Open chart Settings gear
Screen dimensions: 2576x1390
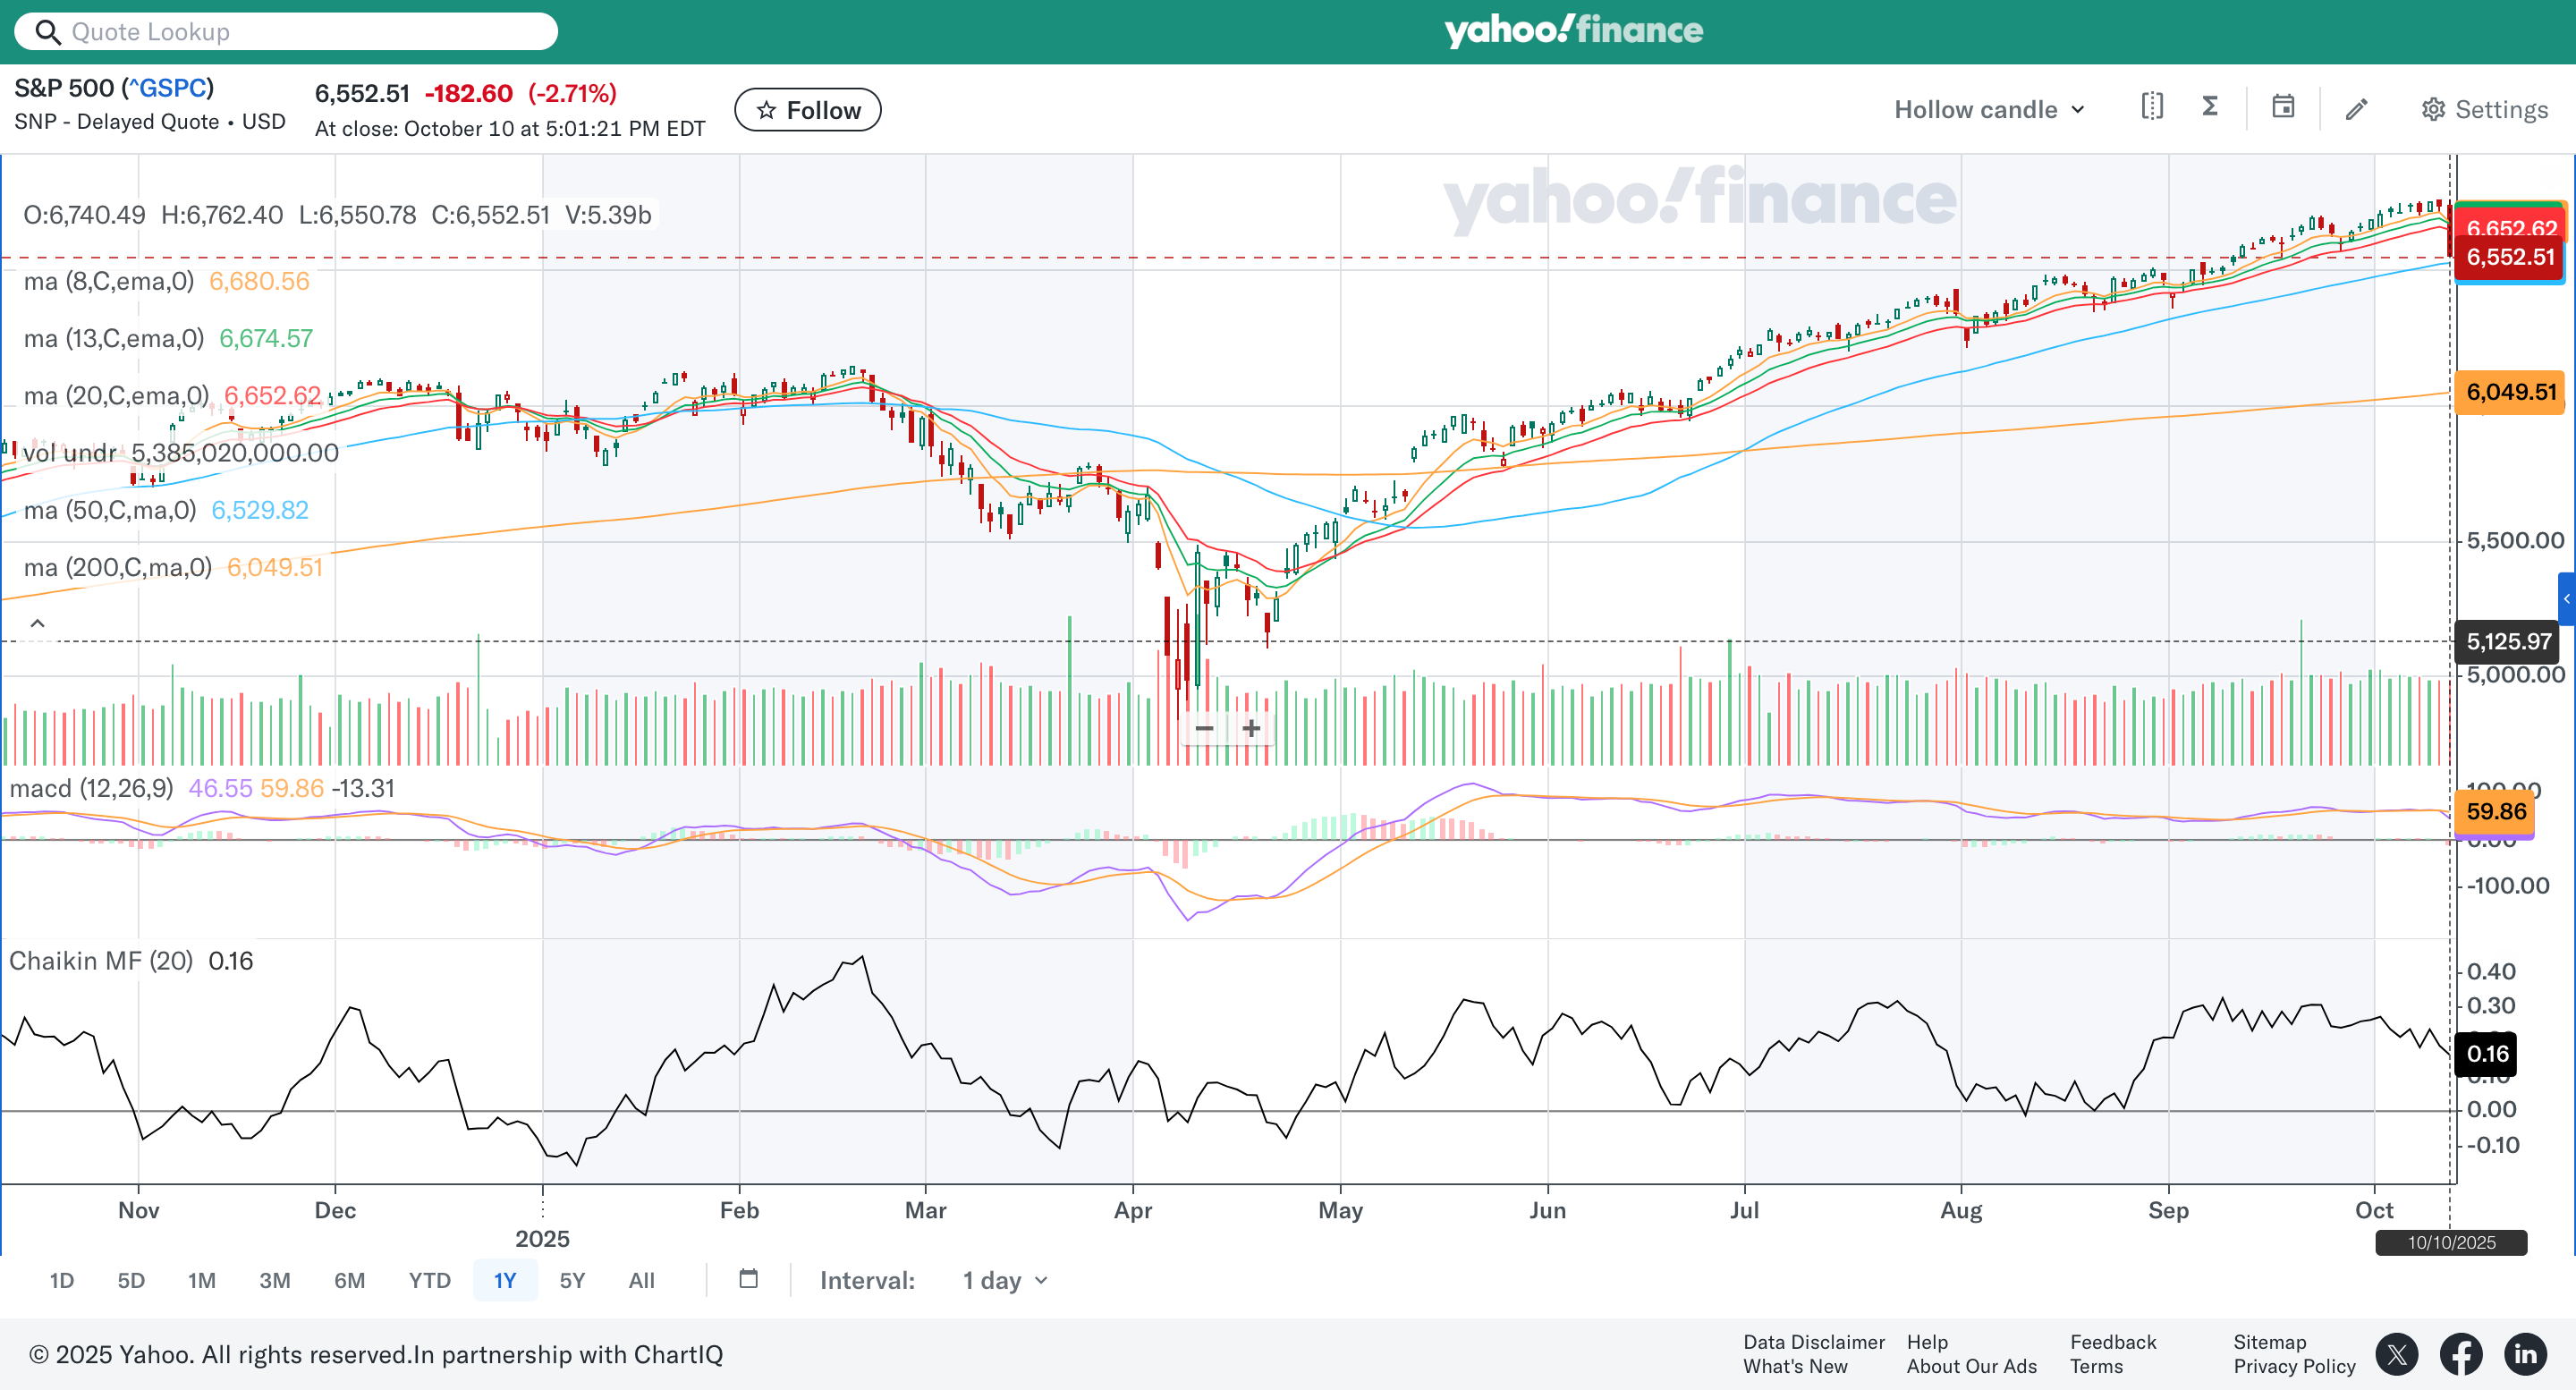pos(2484,109)
